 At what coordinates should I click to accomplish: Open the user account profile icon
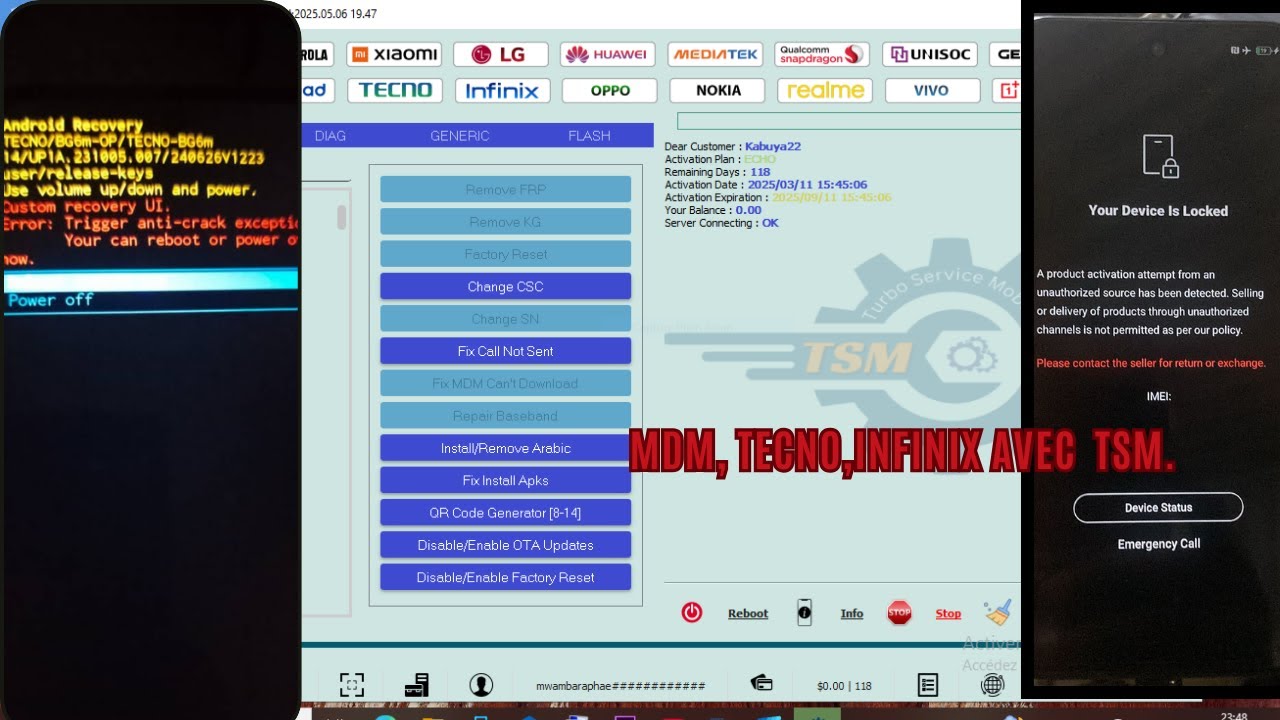click(481, 685)
